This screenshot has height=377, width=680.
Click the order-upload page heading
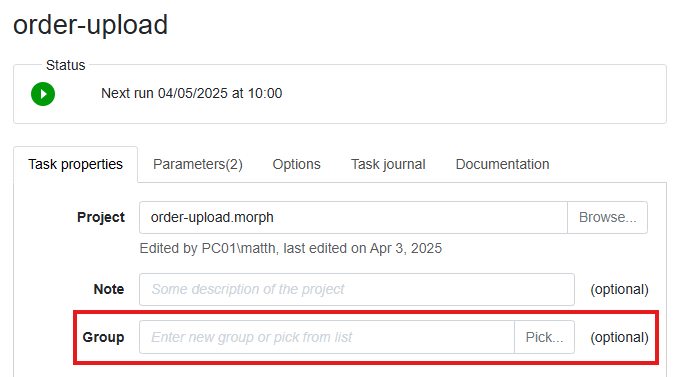(90, 25)
